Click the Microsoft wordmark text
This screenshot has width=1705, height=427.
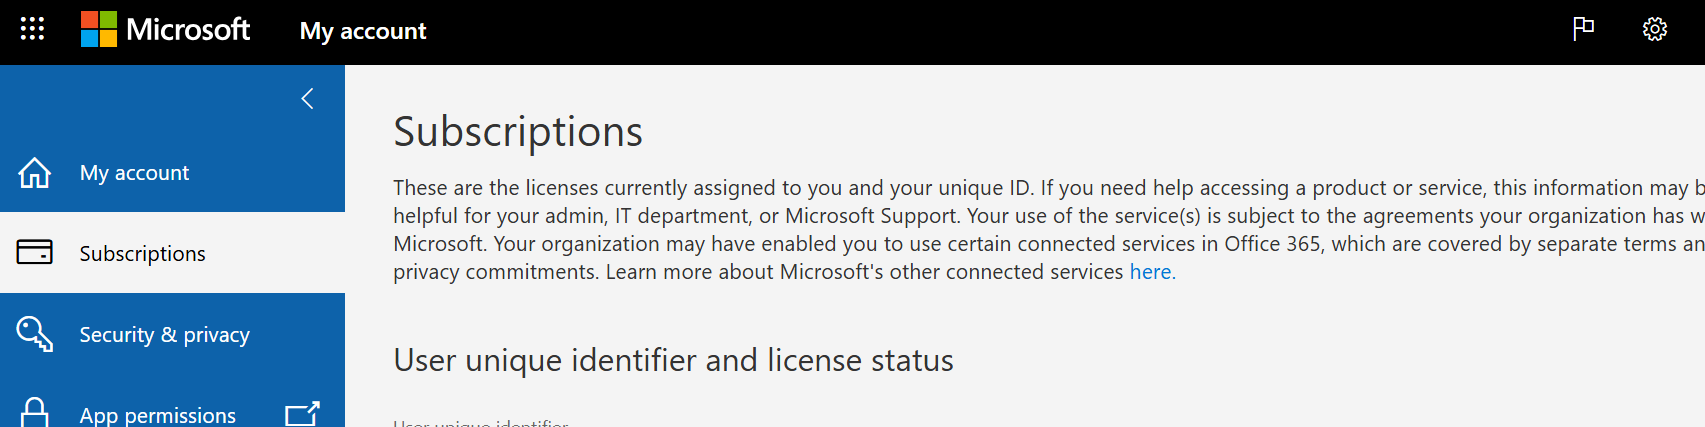(x=188, y=30)
